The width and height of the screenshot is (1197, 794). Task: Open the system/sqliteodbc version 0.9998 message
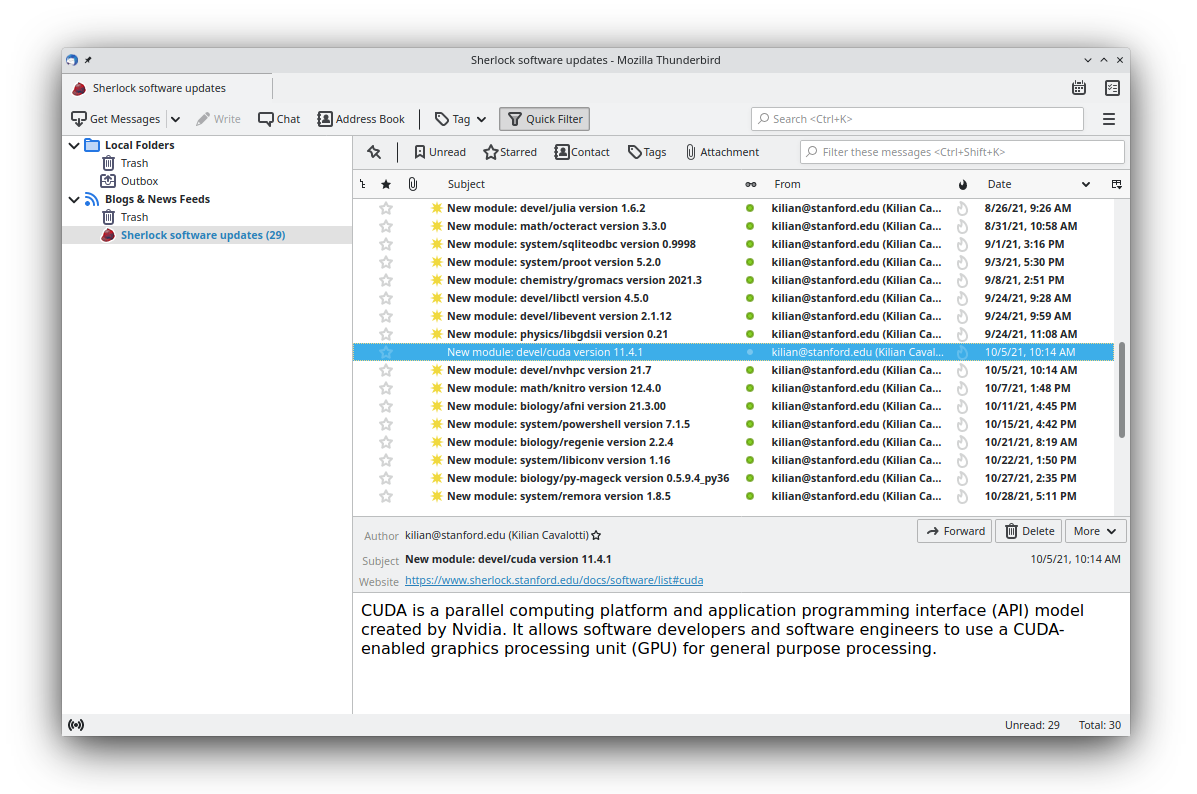571,244
